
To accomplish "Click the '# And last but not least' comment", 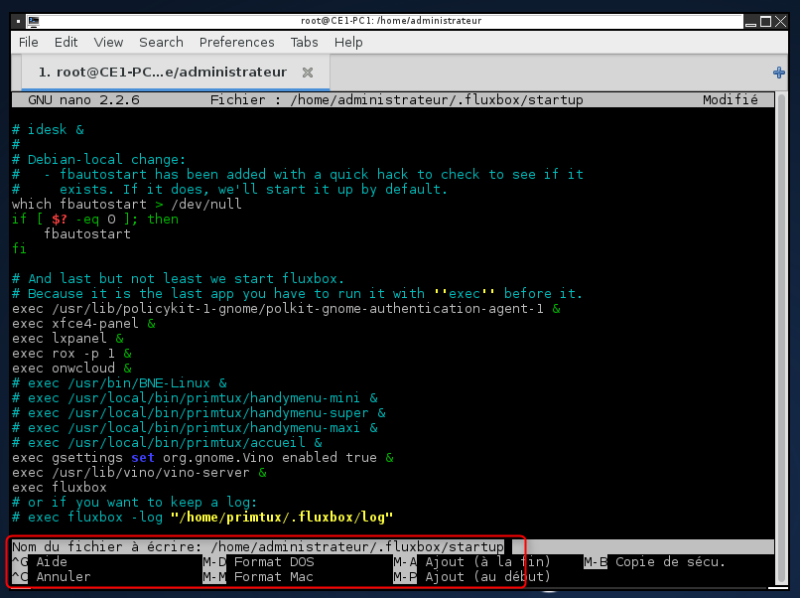I will [x=179, y=279].
